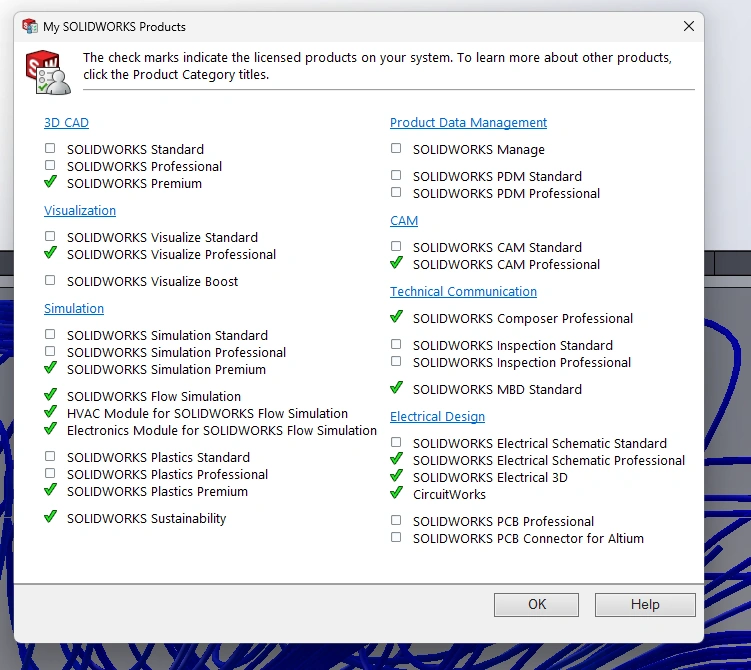
Task: Click the Electrical Schematic Standard checkbox
Action: [x=396, y=442]
